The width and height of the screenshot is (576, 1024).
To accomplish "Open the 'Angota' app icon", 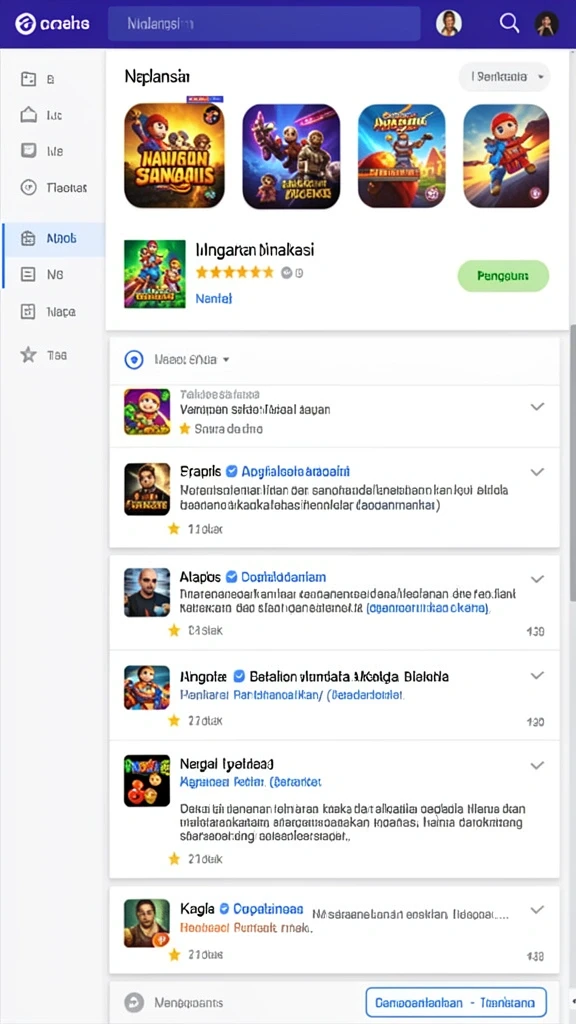I will (x=147, y=688).
